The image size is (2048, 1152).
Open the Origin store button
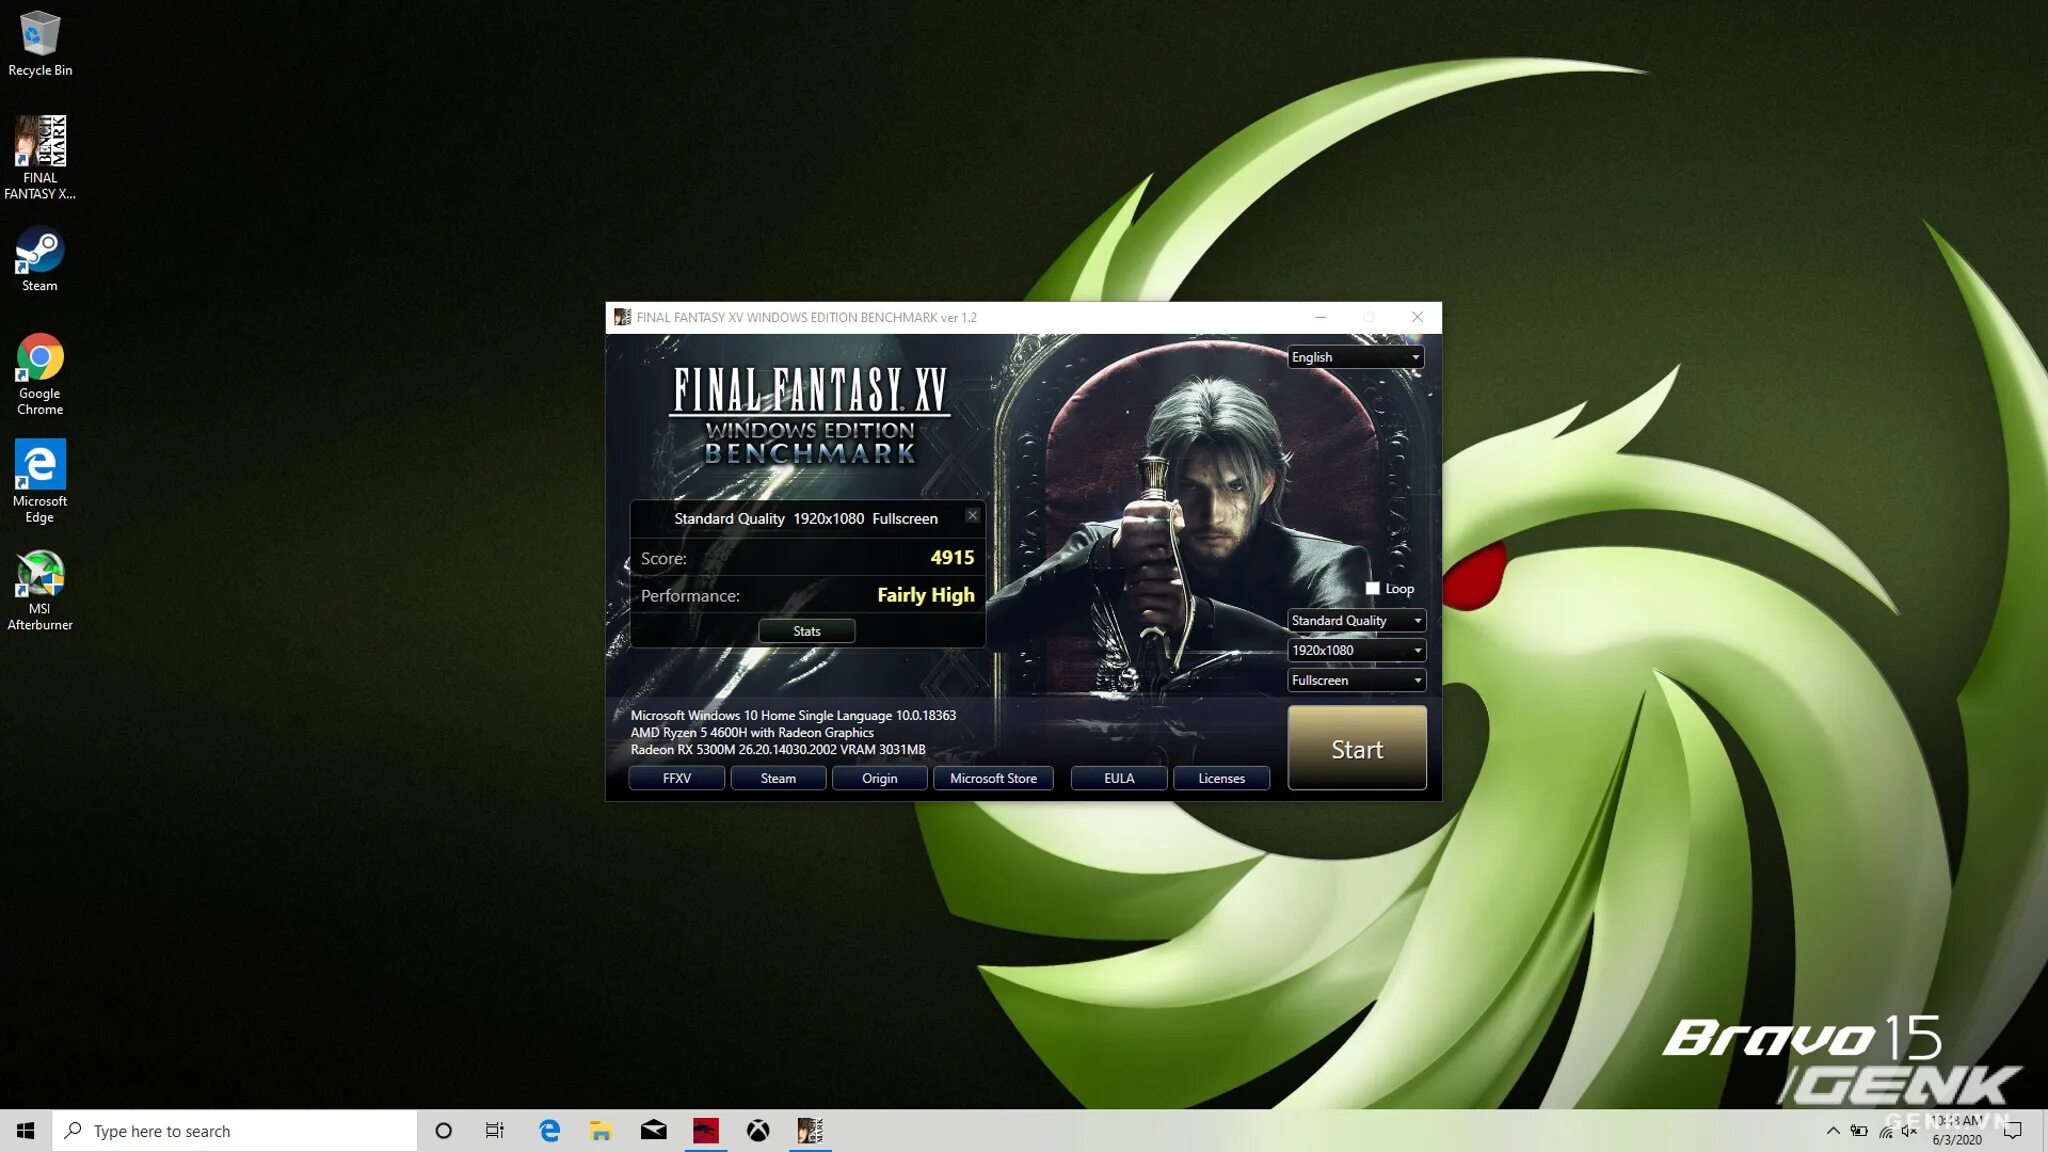point(879,778)
